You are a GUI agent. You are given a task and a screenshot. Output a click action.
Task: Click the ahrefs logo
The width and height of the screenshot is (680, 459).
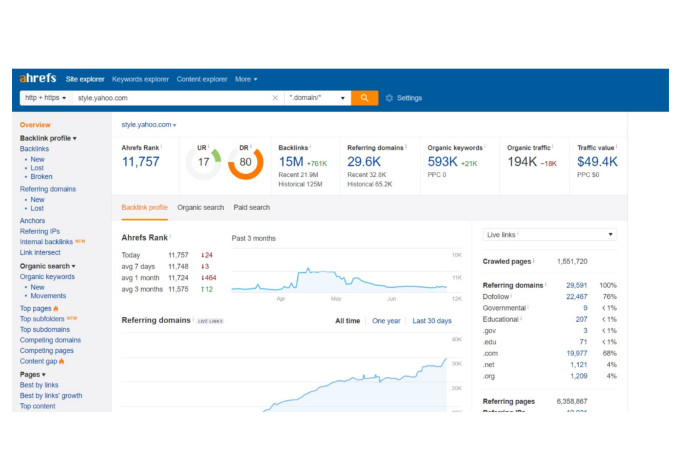(38, 79)
